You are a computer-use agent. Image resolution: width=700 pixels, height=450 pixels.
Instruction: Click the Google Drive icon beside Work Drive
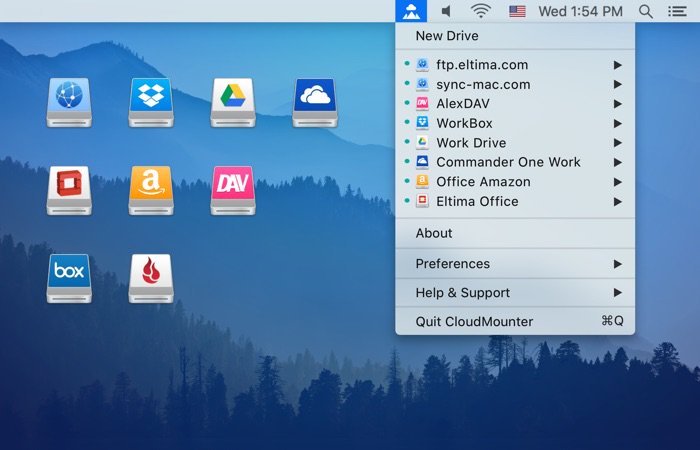[422, 143]
